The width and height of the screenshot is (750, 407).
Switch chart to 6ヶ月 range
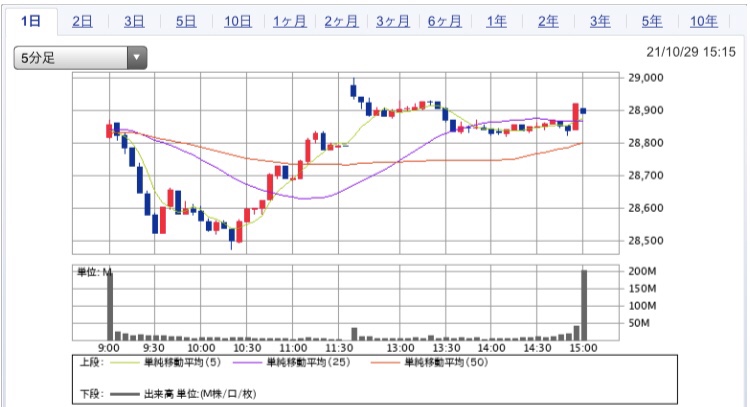click(444, 22)
